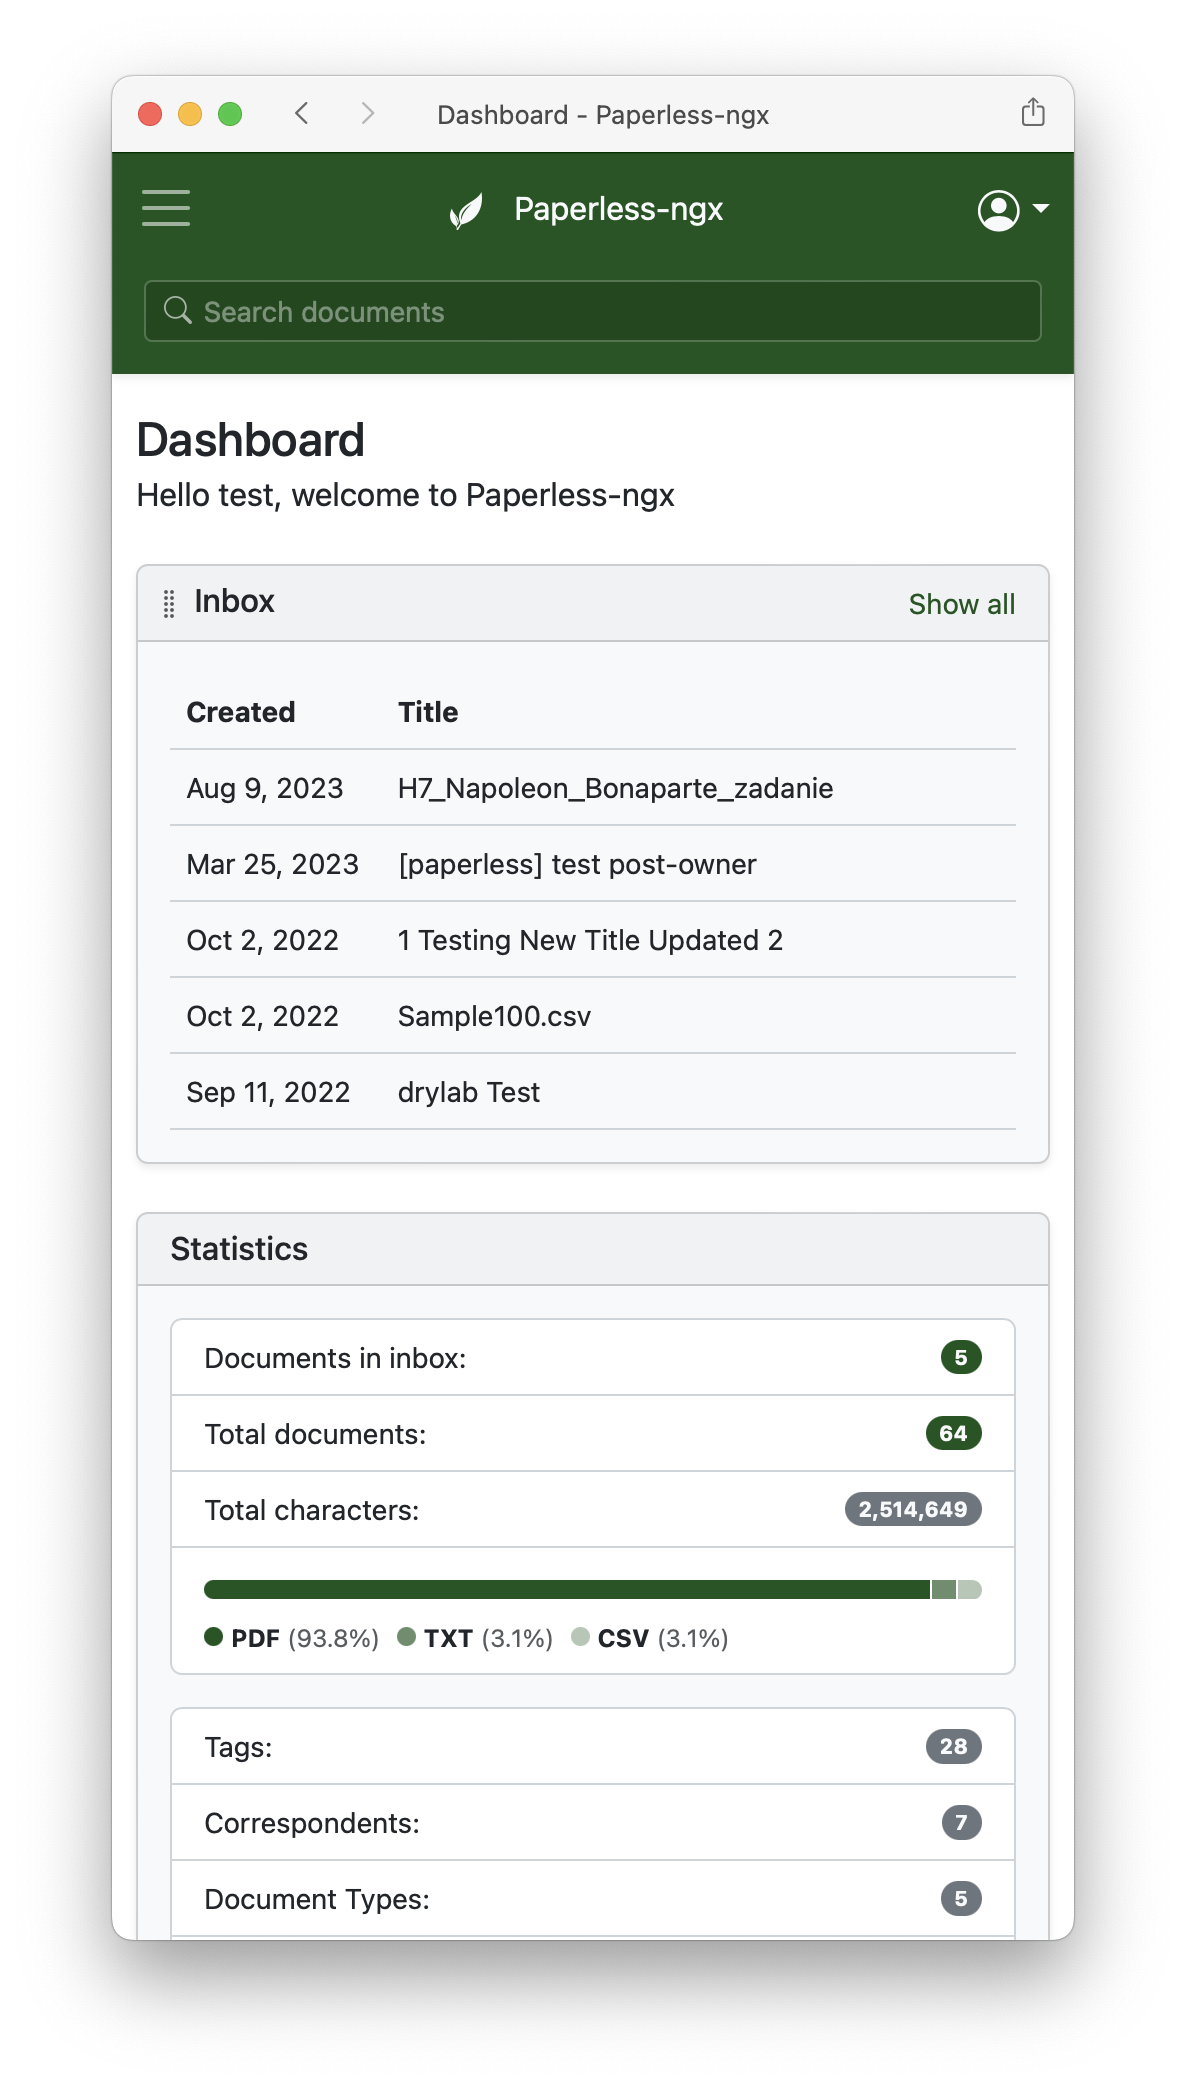Grab the Inbox widget drag handle
This screenshot has width=1186, height=2088.
click(x=169, y=603)
